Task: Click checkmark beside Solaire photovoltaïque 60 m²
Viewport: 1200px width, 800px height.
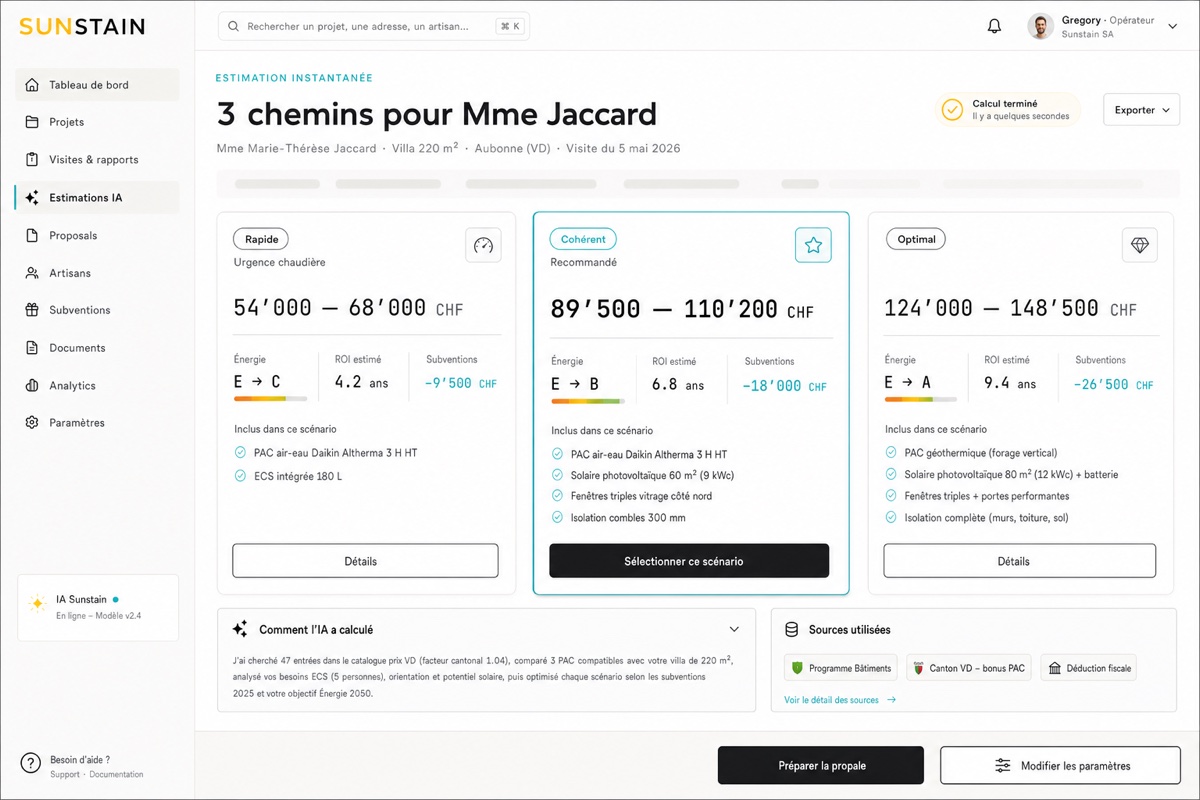Action: (557, 476)
